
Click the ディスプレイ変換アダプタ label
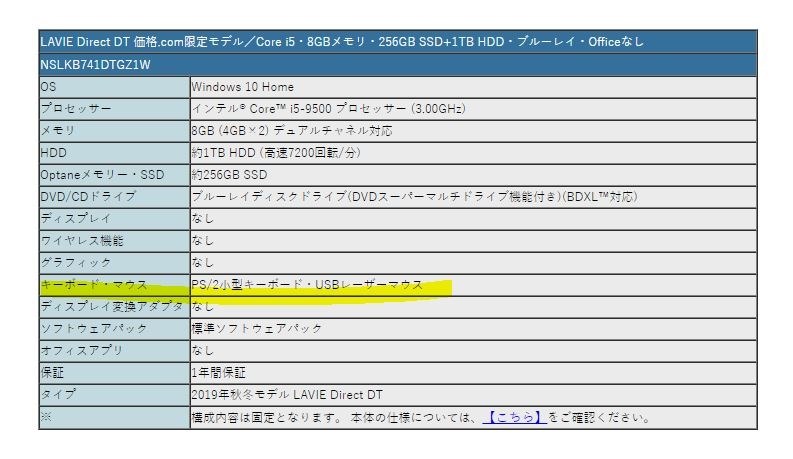point(112,306)
